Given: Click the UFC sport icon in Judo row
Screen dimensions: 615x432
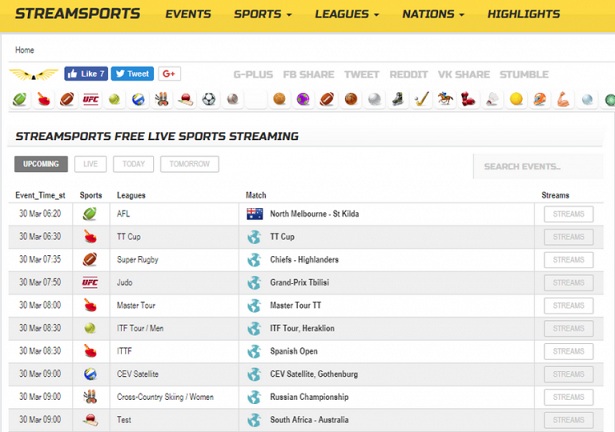Looking at the screenshot, I should coord(90,283).
